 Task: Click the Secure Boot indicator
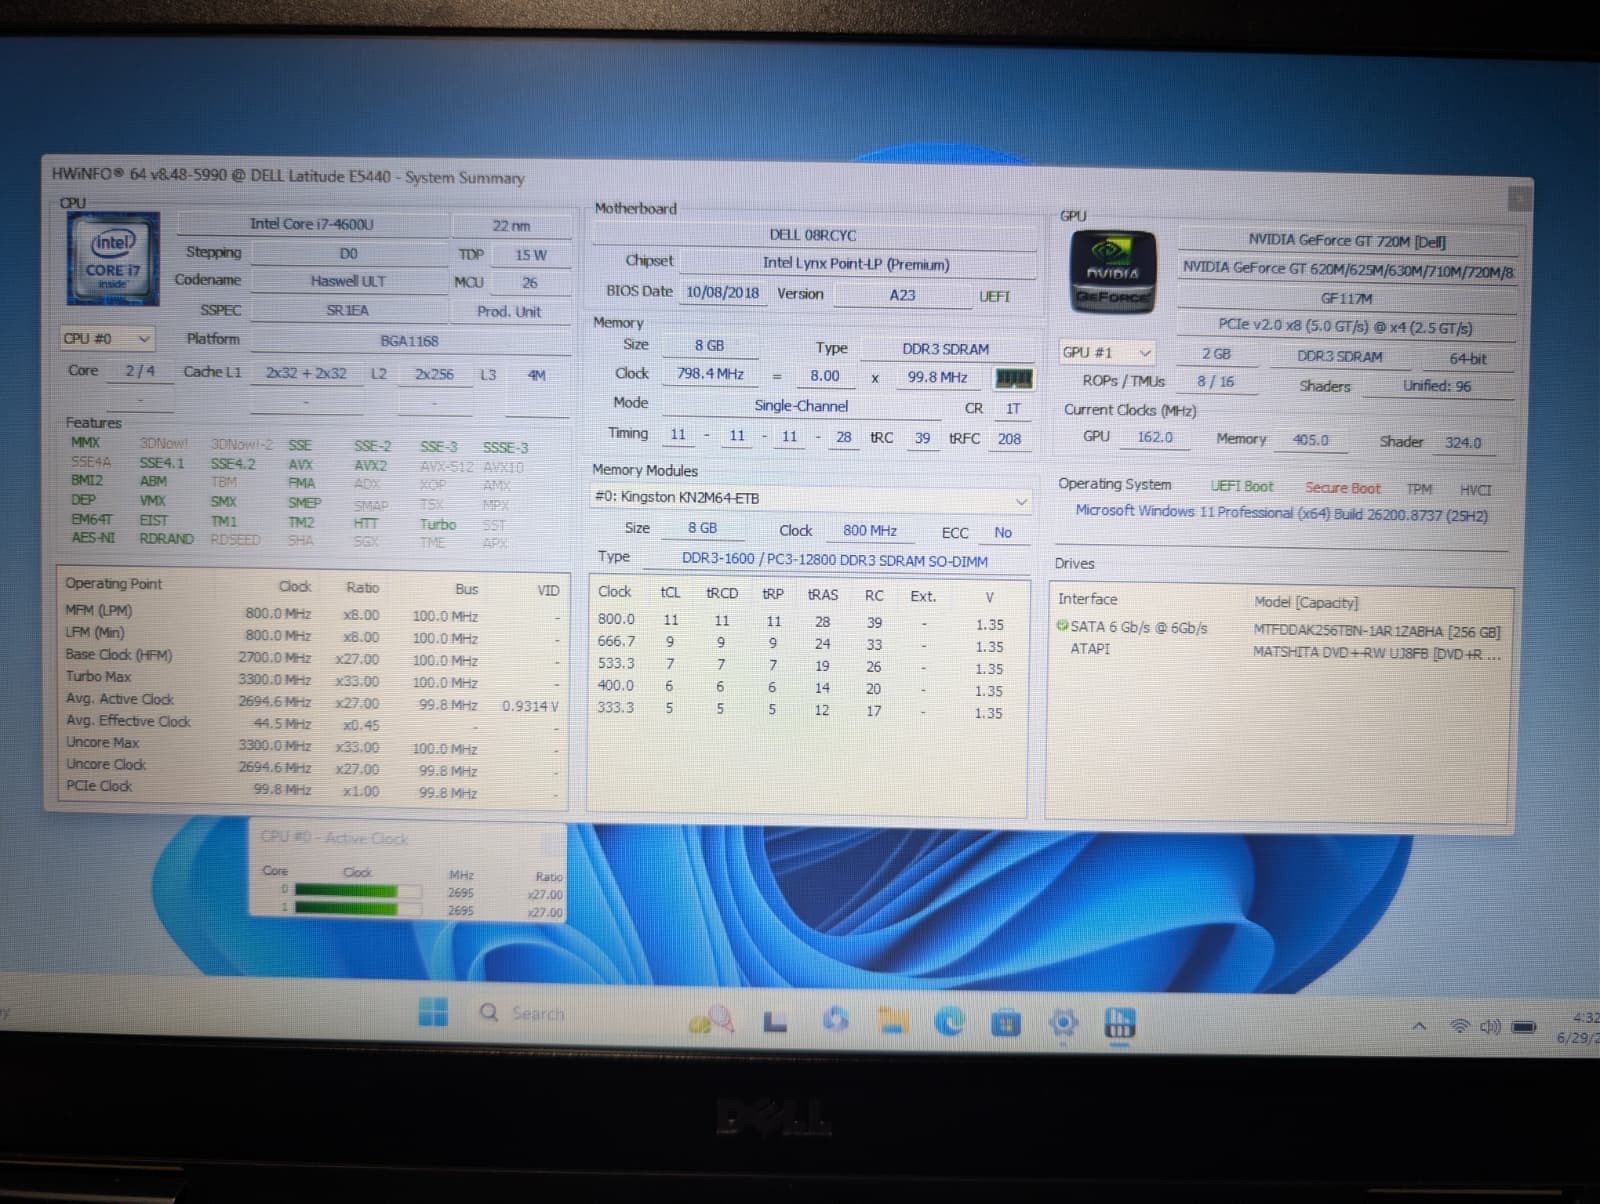click(1343, 488)
